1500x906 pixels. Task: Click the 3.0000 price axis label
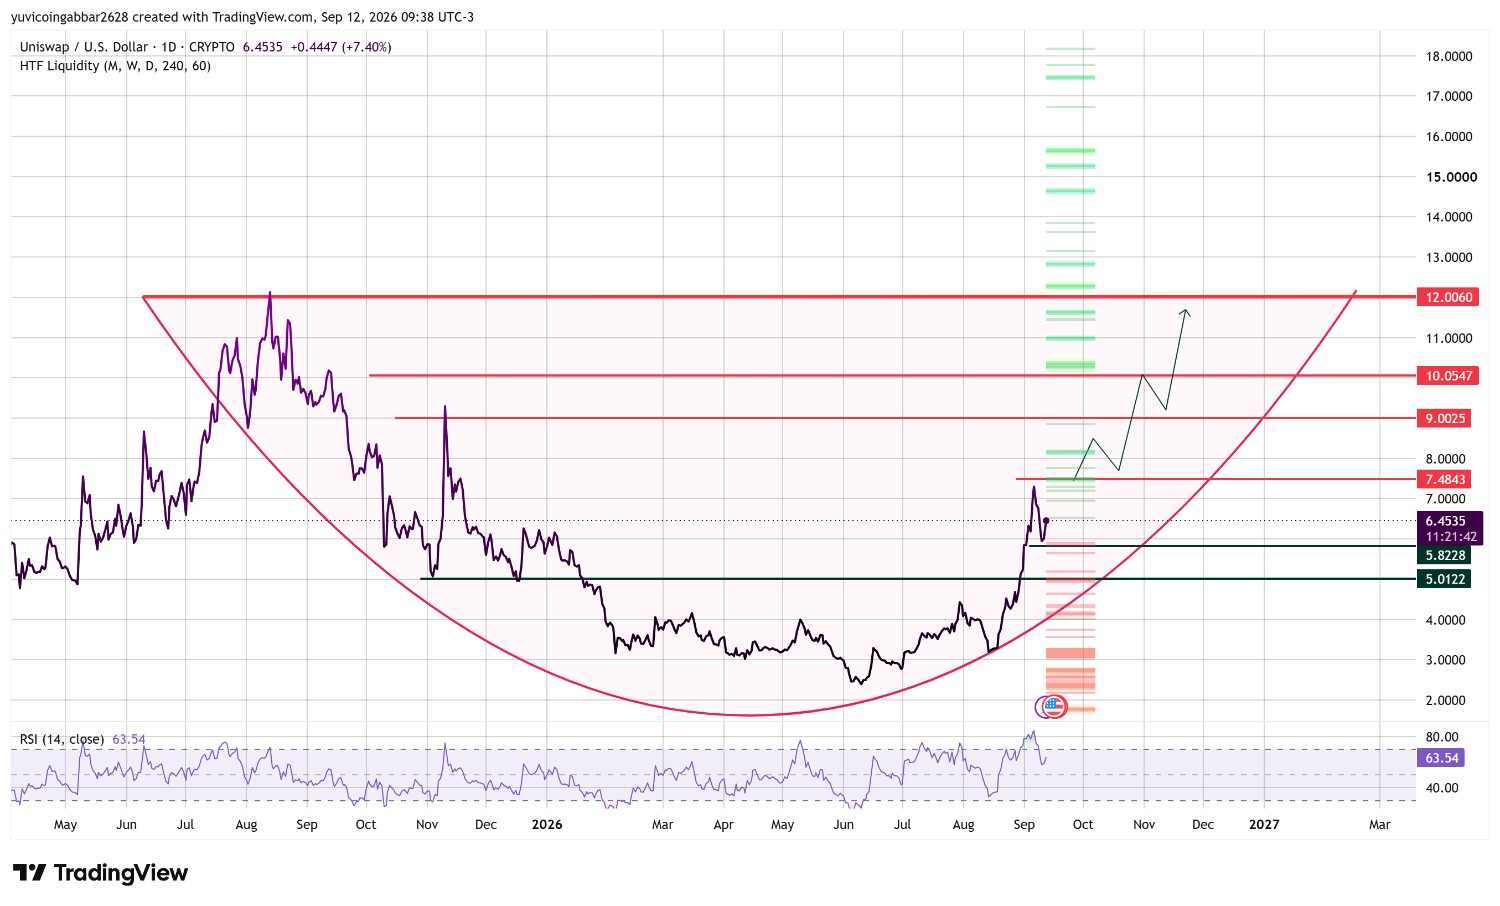(x=1445, y=660)
